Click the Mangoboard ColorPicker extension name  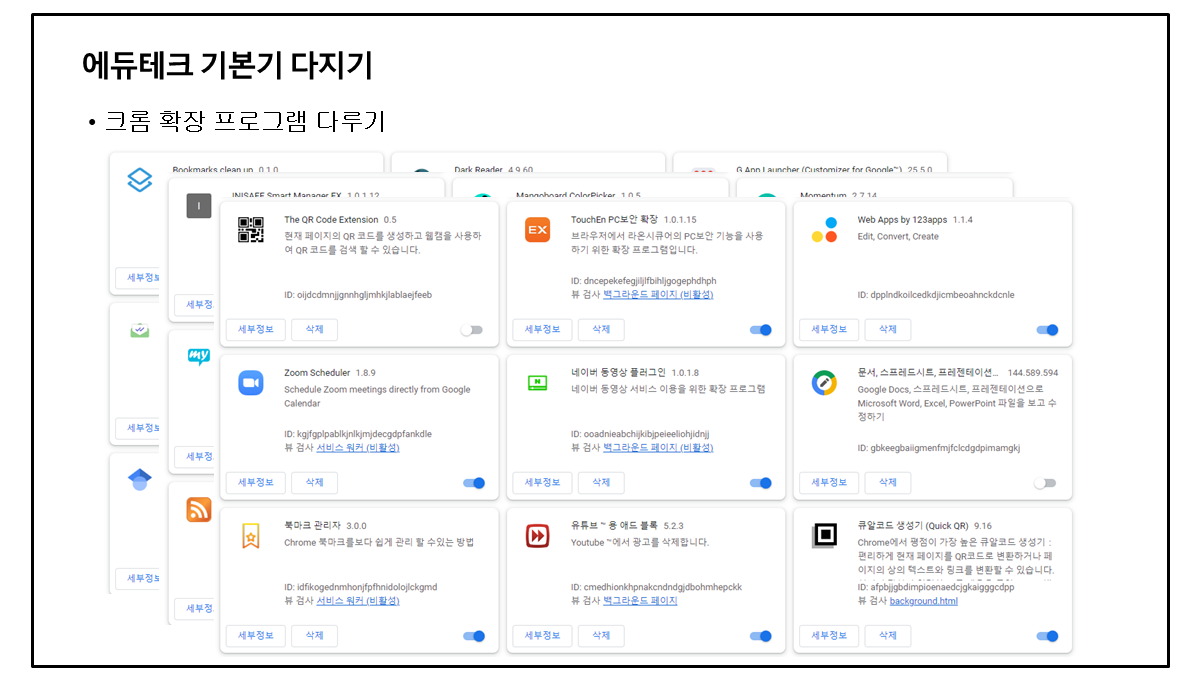pos(565,195)
